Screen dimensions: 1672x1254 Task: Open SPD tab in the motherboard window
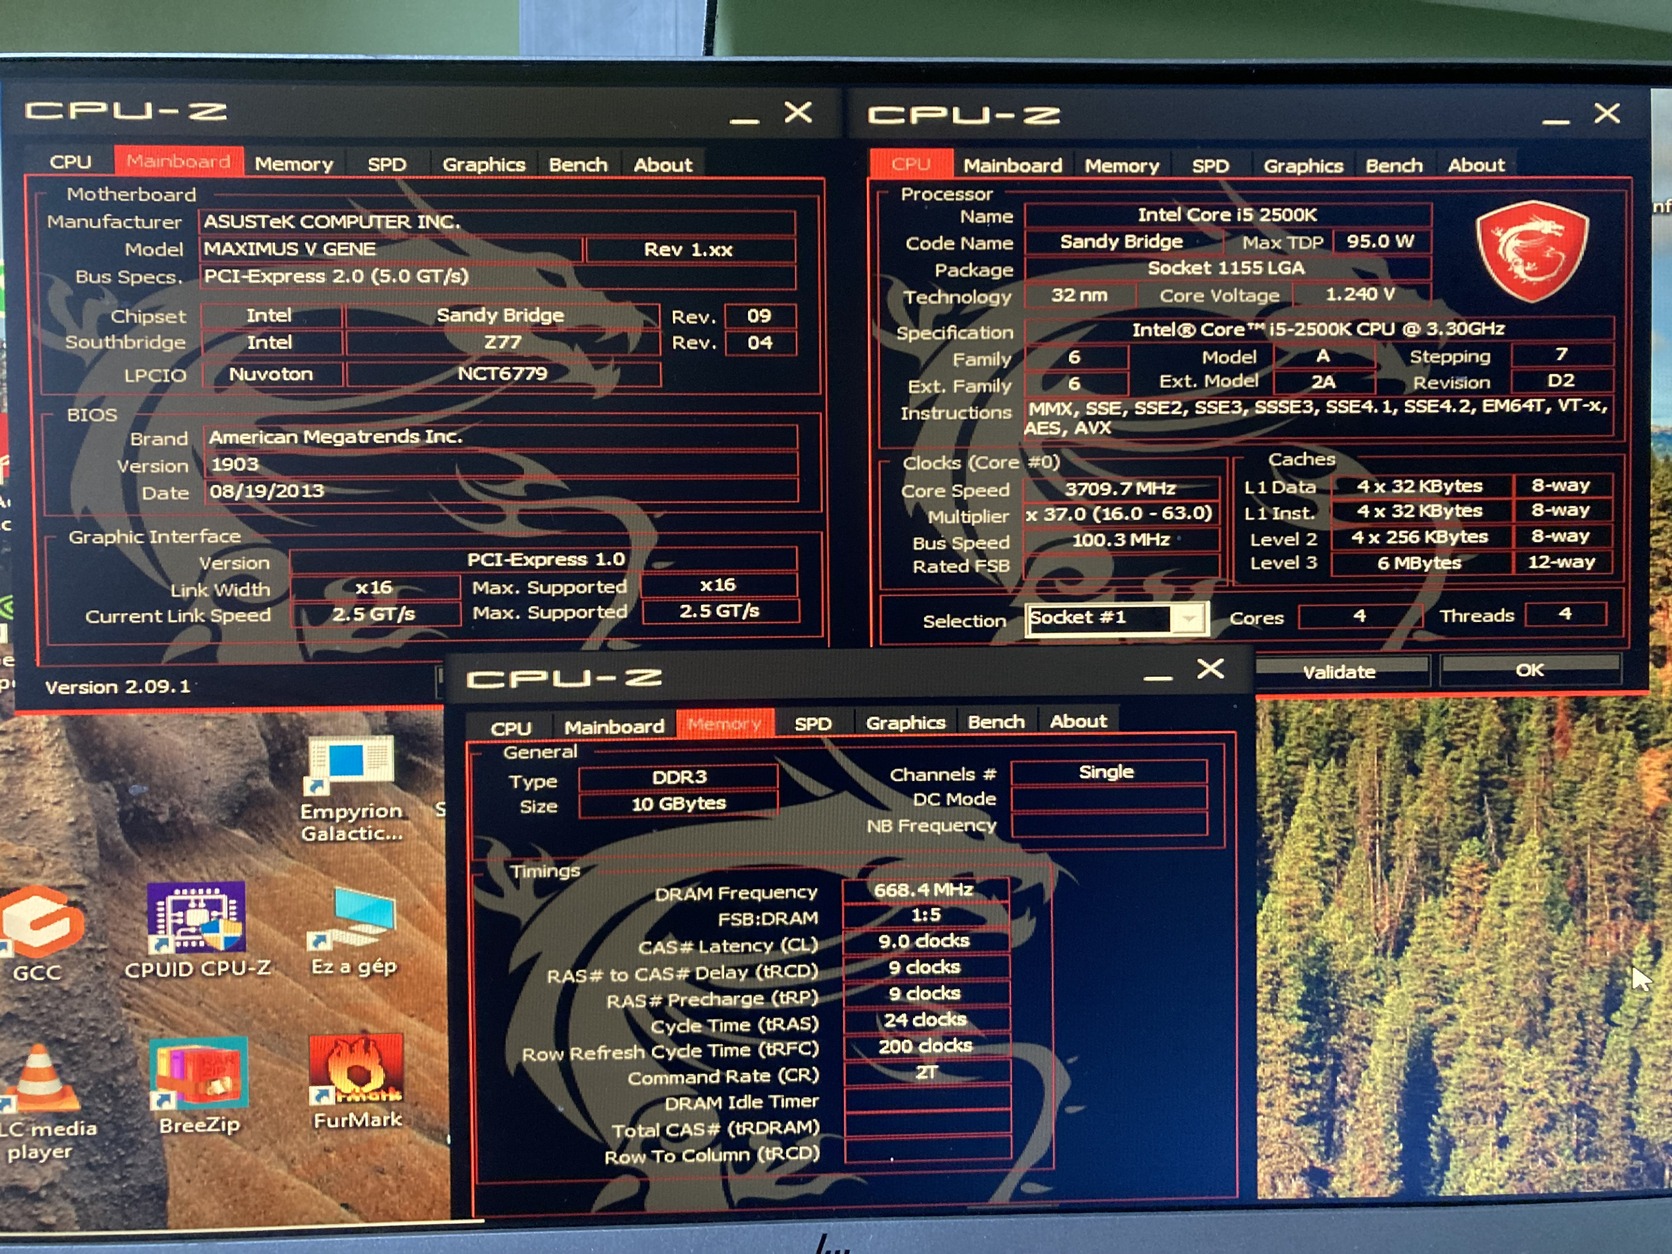coord(386,165)
